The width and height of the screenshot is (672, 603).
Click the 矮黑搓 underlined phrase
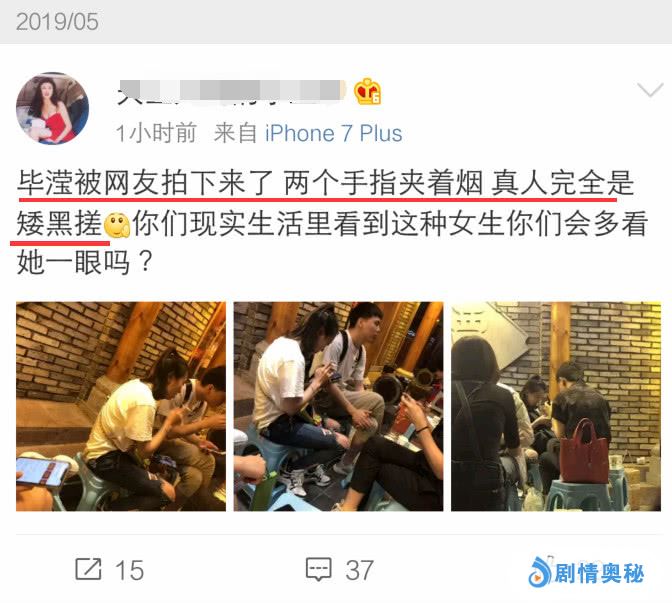coord(60,225)
